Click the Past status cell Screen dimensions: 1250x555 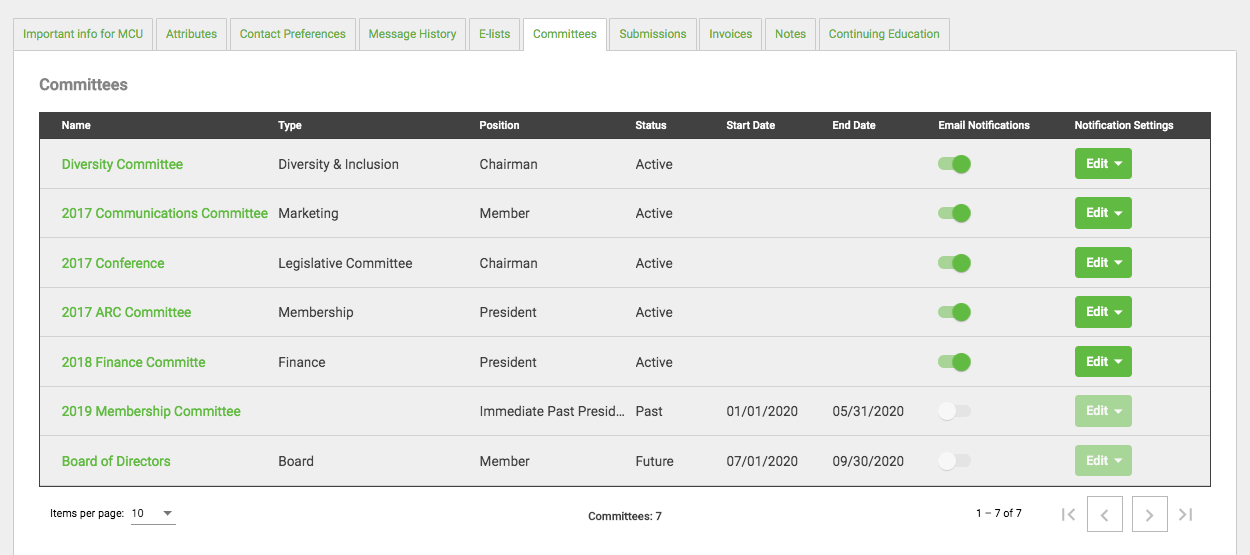coord(649,411)
